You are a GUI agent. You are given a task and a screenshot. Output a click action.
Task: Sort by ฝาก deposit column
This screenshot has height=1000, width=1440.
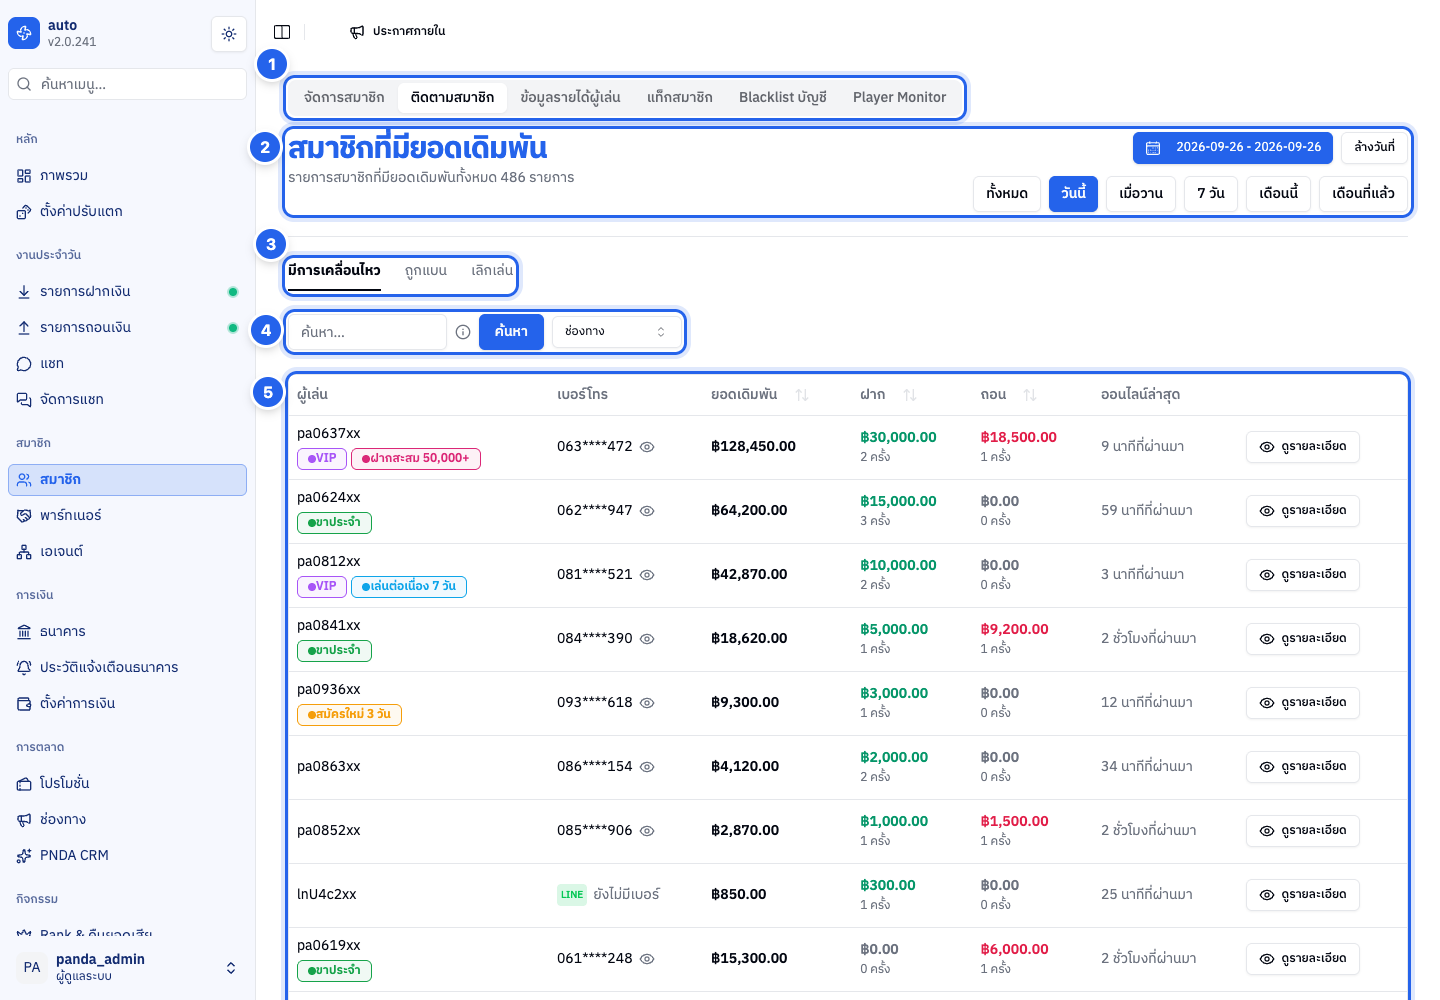pos(910,395)
